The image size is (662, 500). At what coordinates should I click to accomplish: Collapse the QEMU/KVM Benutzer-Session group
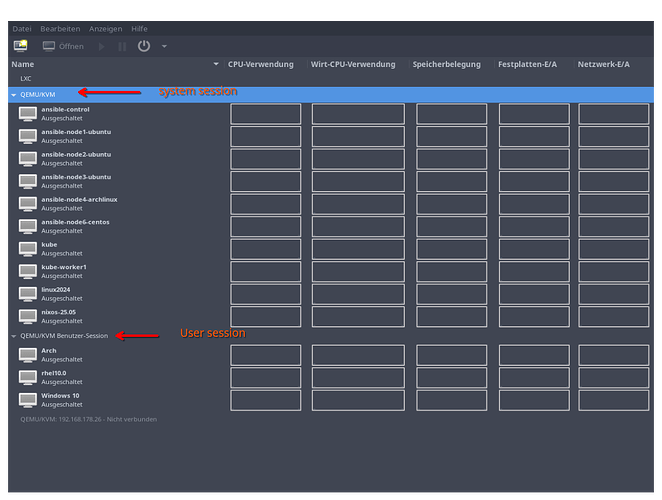[x=14, y=336]
